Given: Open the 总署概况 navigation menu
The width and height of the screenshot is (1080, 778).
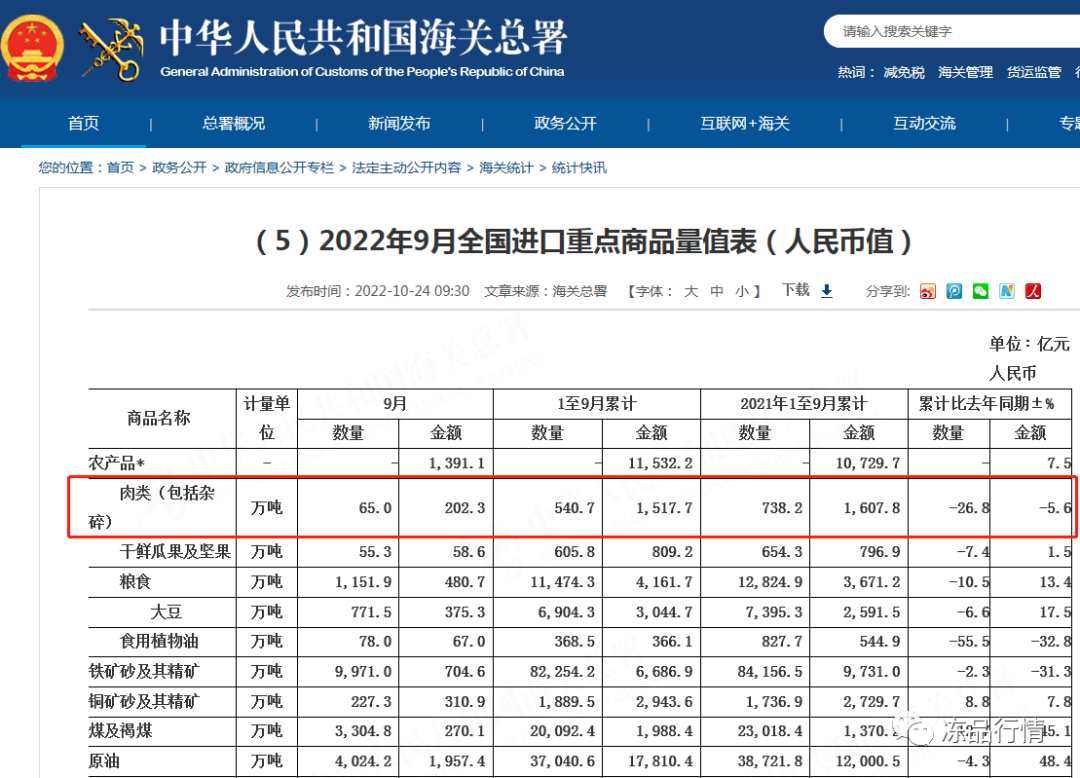Looking at the screenshot, I should click(x=234, y=123).
